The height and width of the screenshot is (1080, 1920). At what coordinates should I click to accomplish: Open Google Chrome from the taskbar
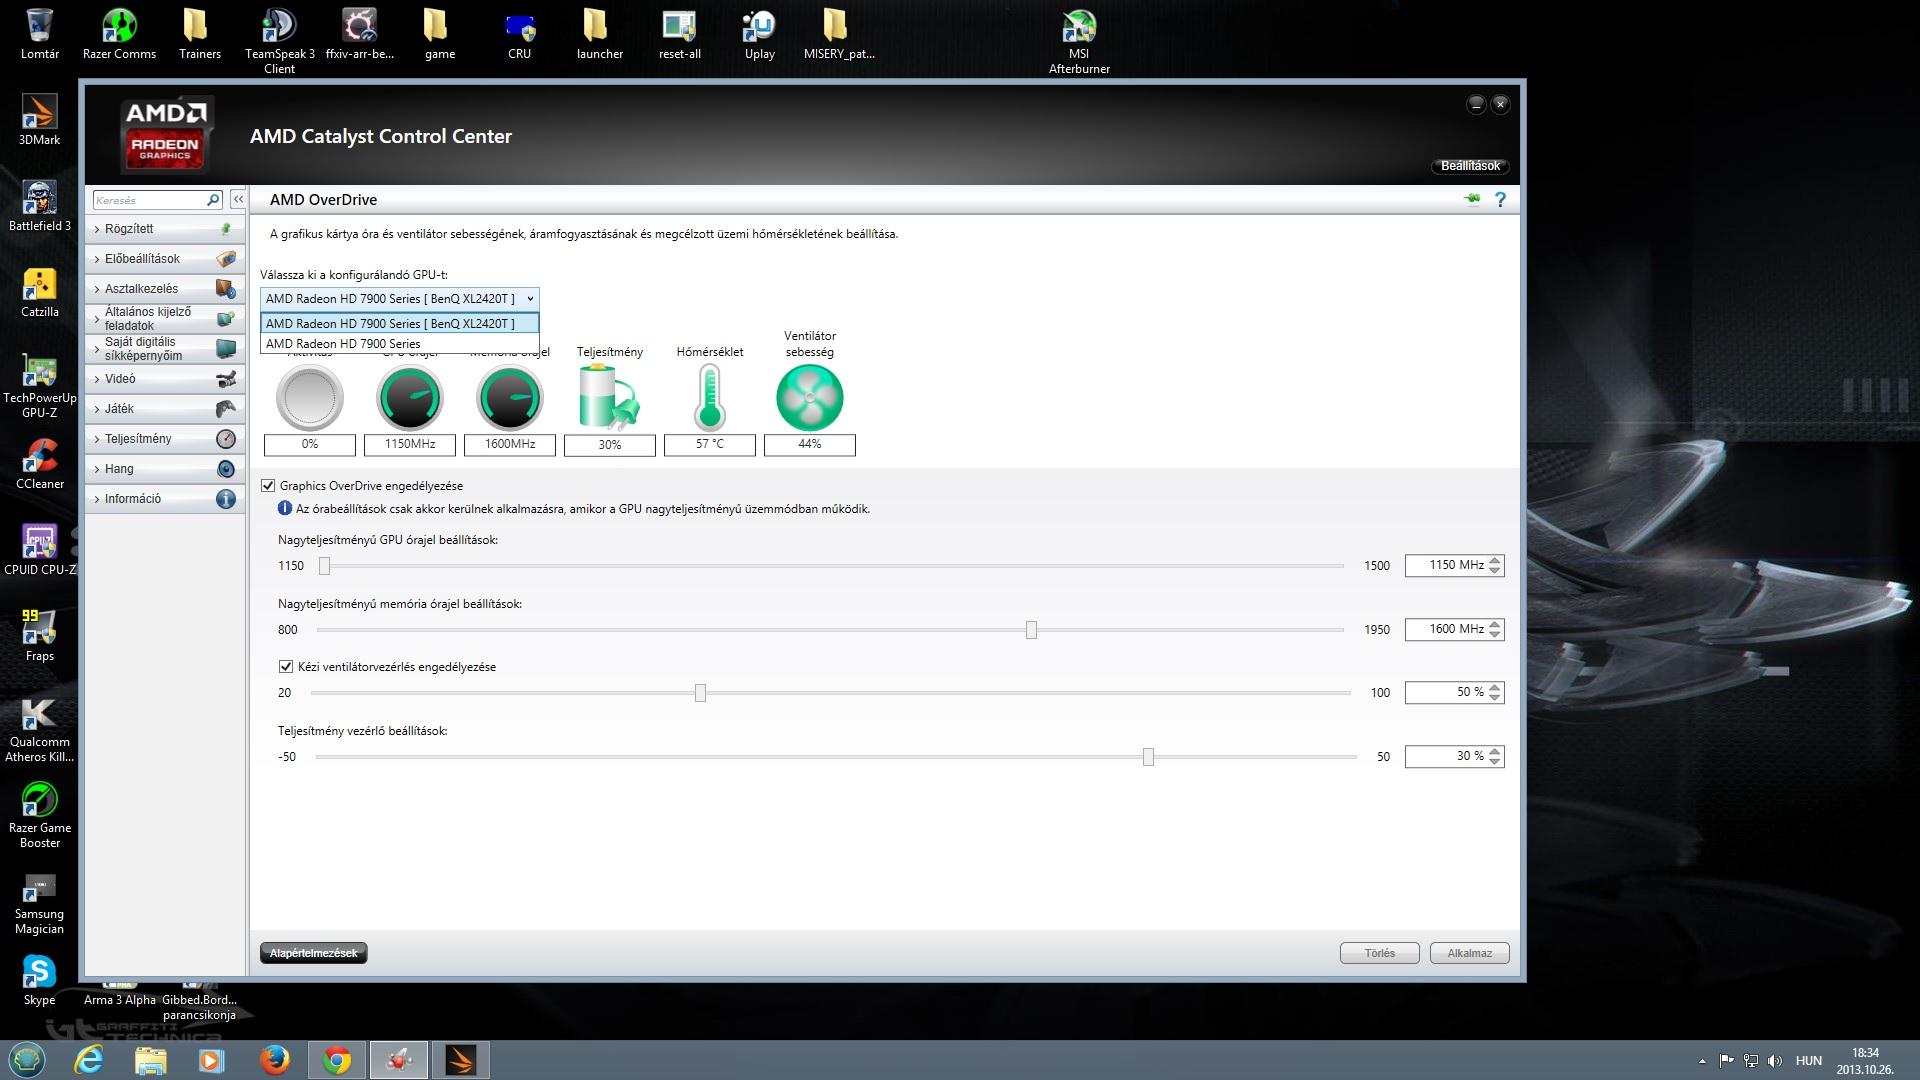click(337, 1060)
